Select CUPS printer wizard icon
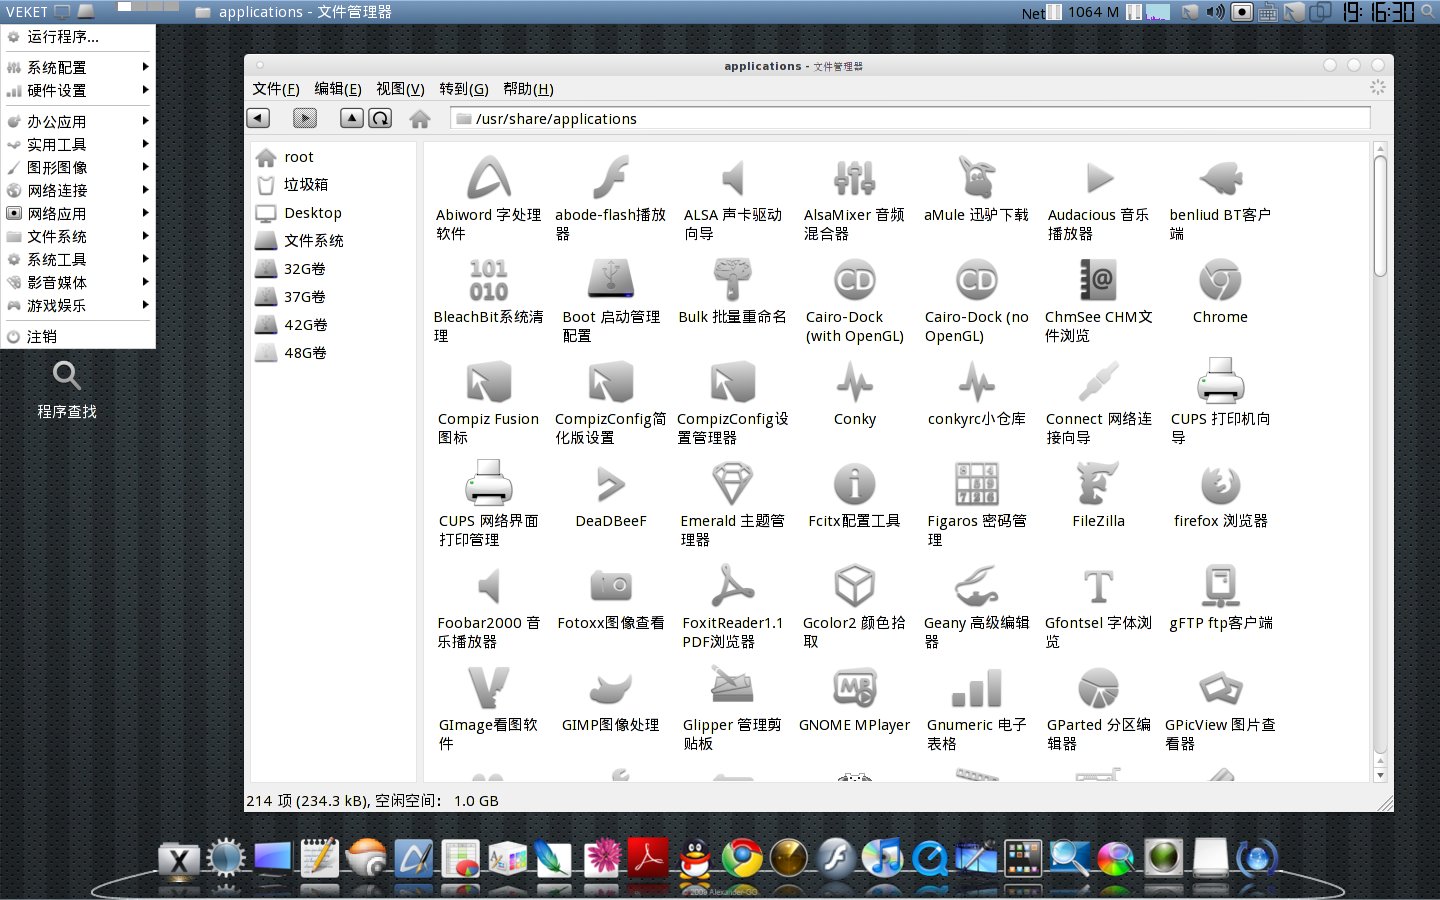The width and height of the screenshot is (1440, 900). coord(1220,383)
